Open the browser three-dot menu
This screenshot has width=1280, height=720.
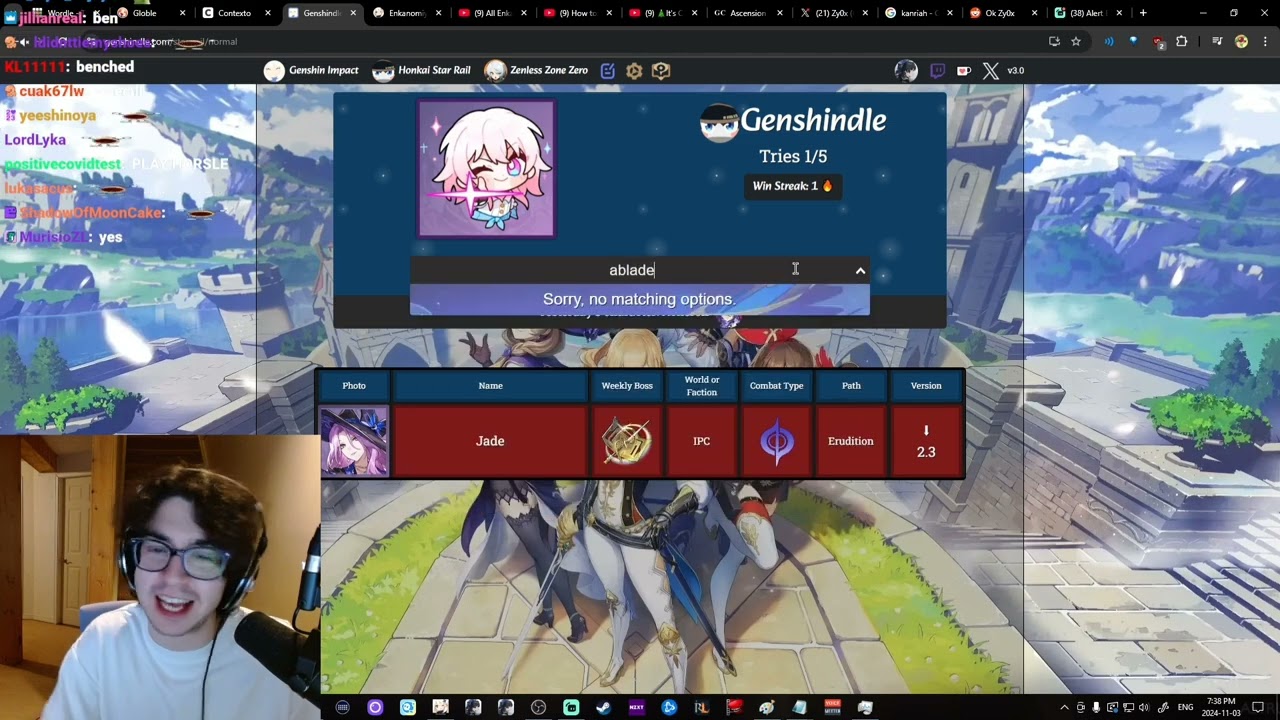pos(1264,42)
